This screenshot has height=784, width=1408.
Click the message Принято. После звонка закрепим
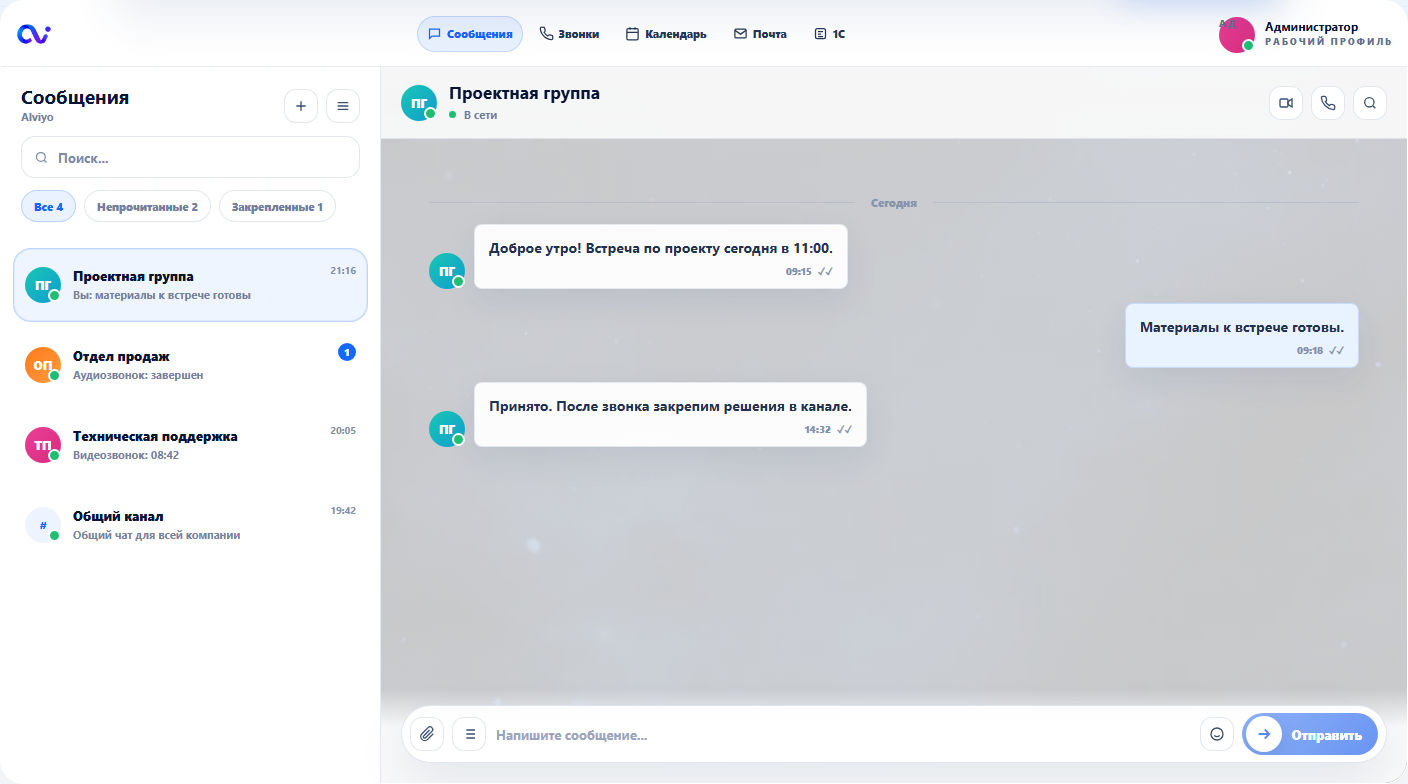670,414
